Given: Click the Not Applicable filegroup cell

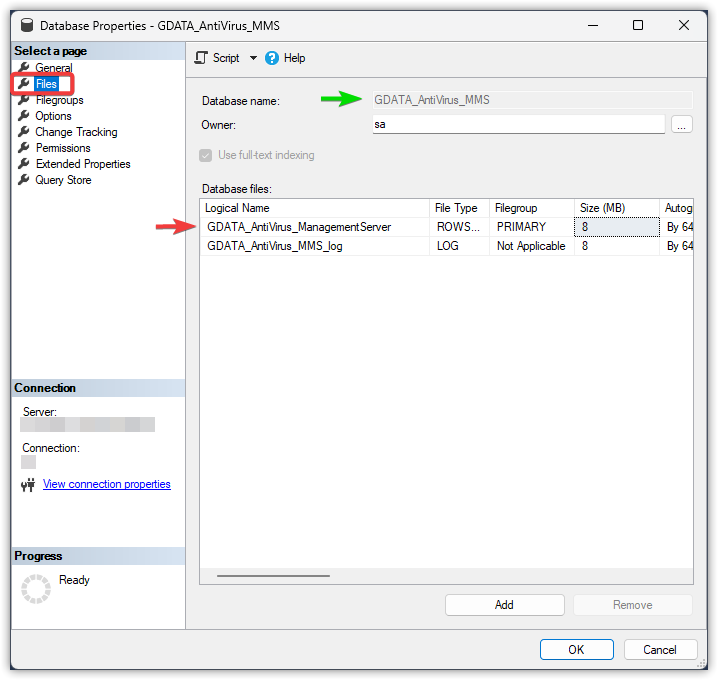Looking at the screenshot, I should pos(532,246).
